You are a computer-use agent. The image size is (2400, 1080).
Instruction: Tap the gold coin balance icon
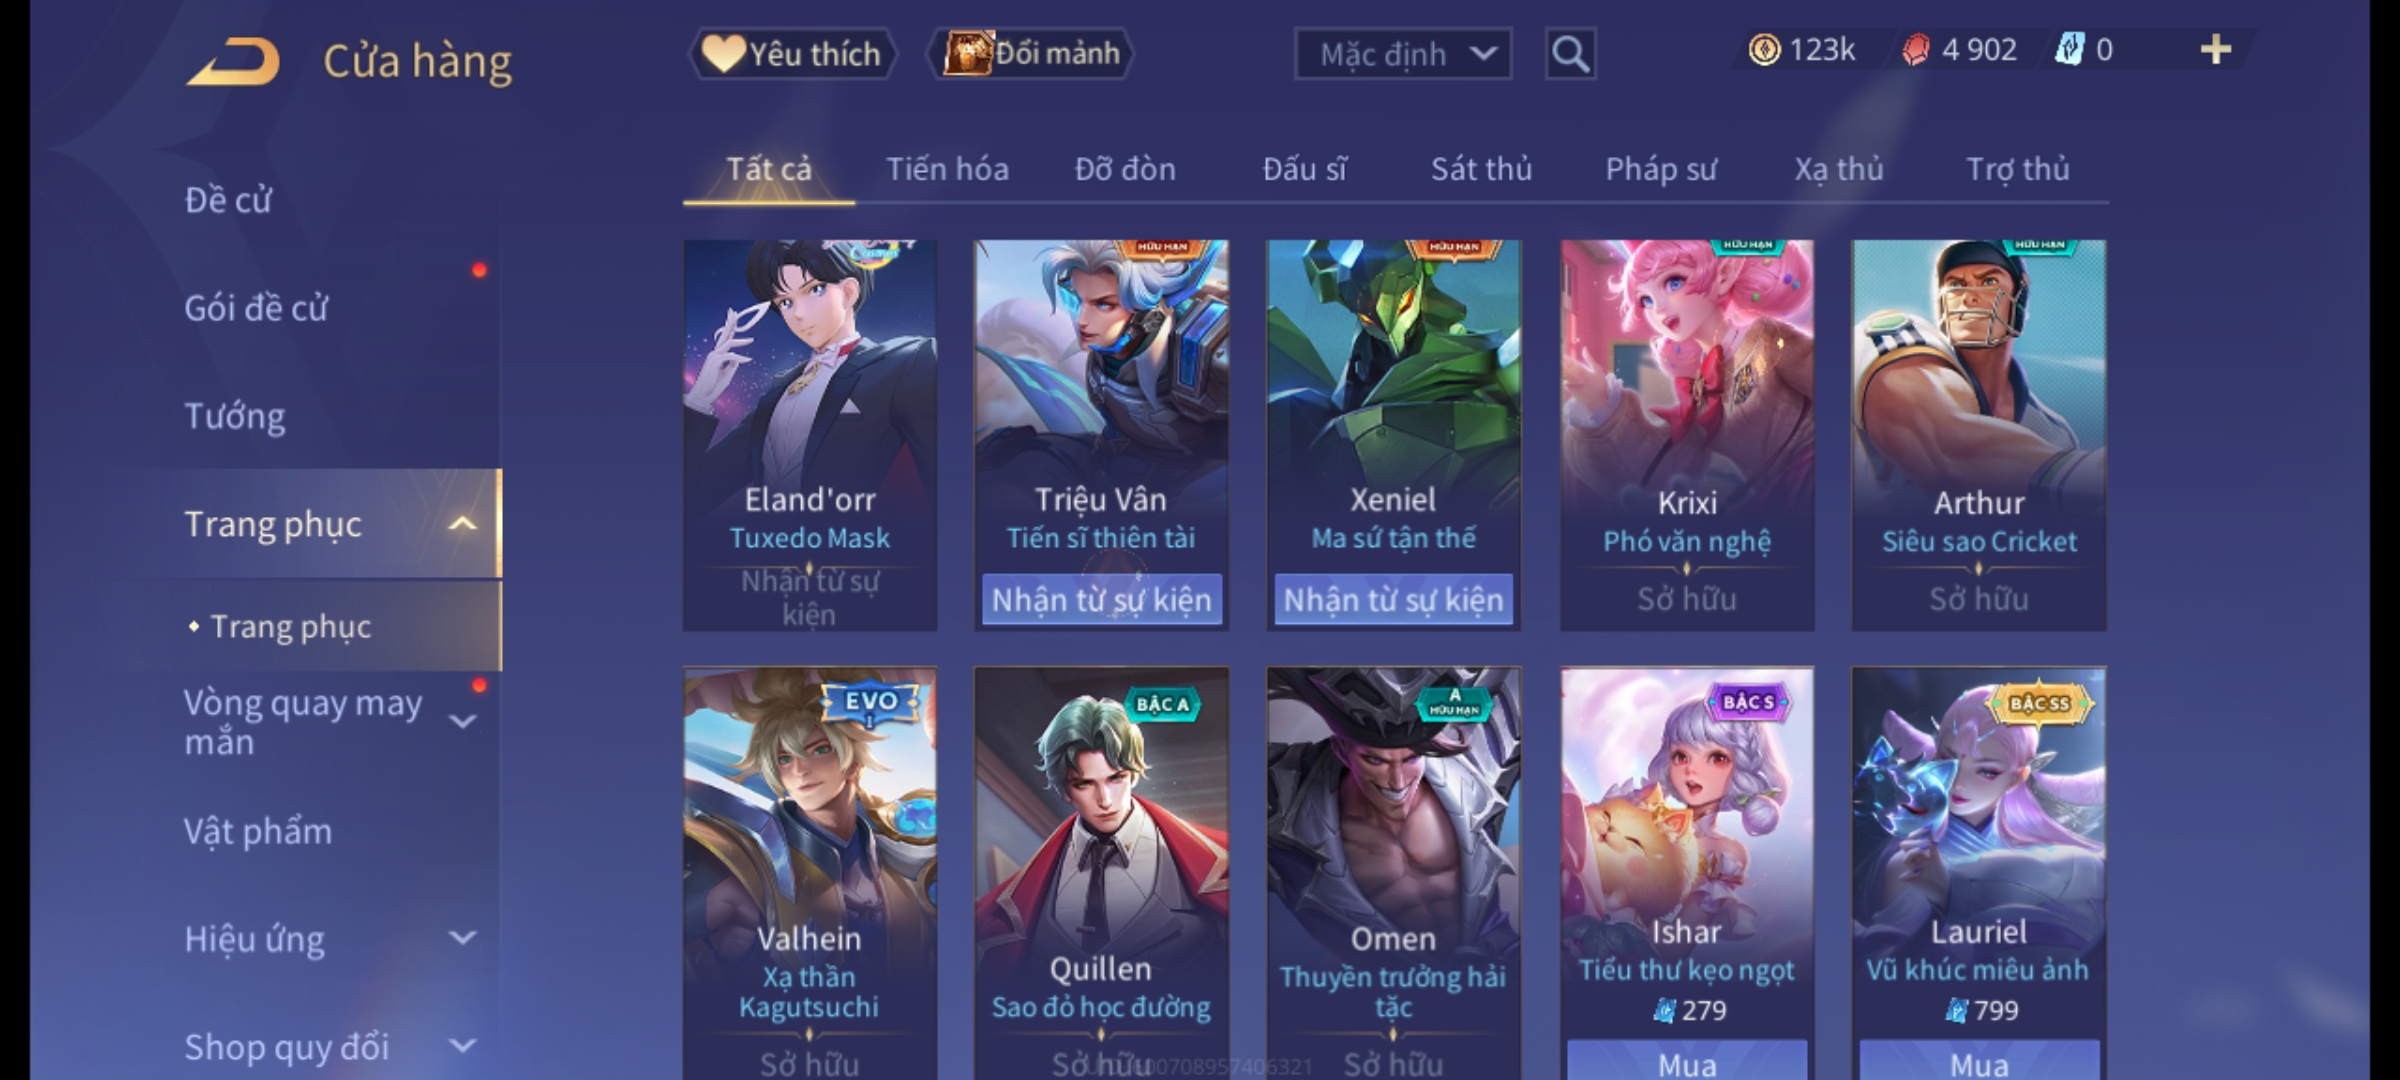1764,50
